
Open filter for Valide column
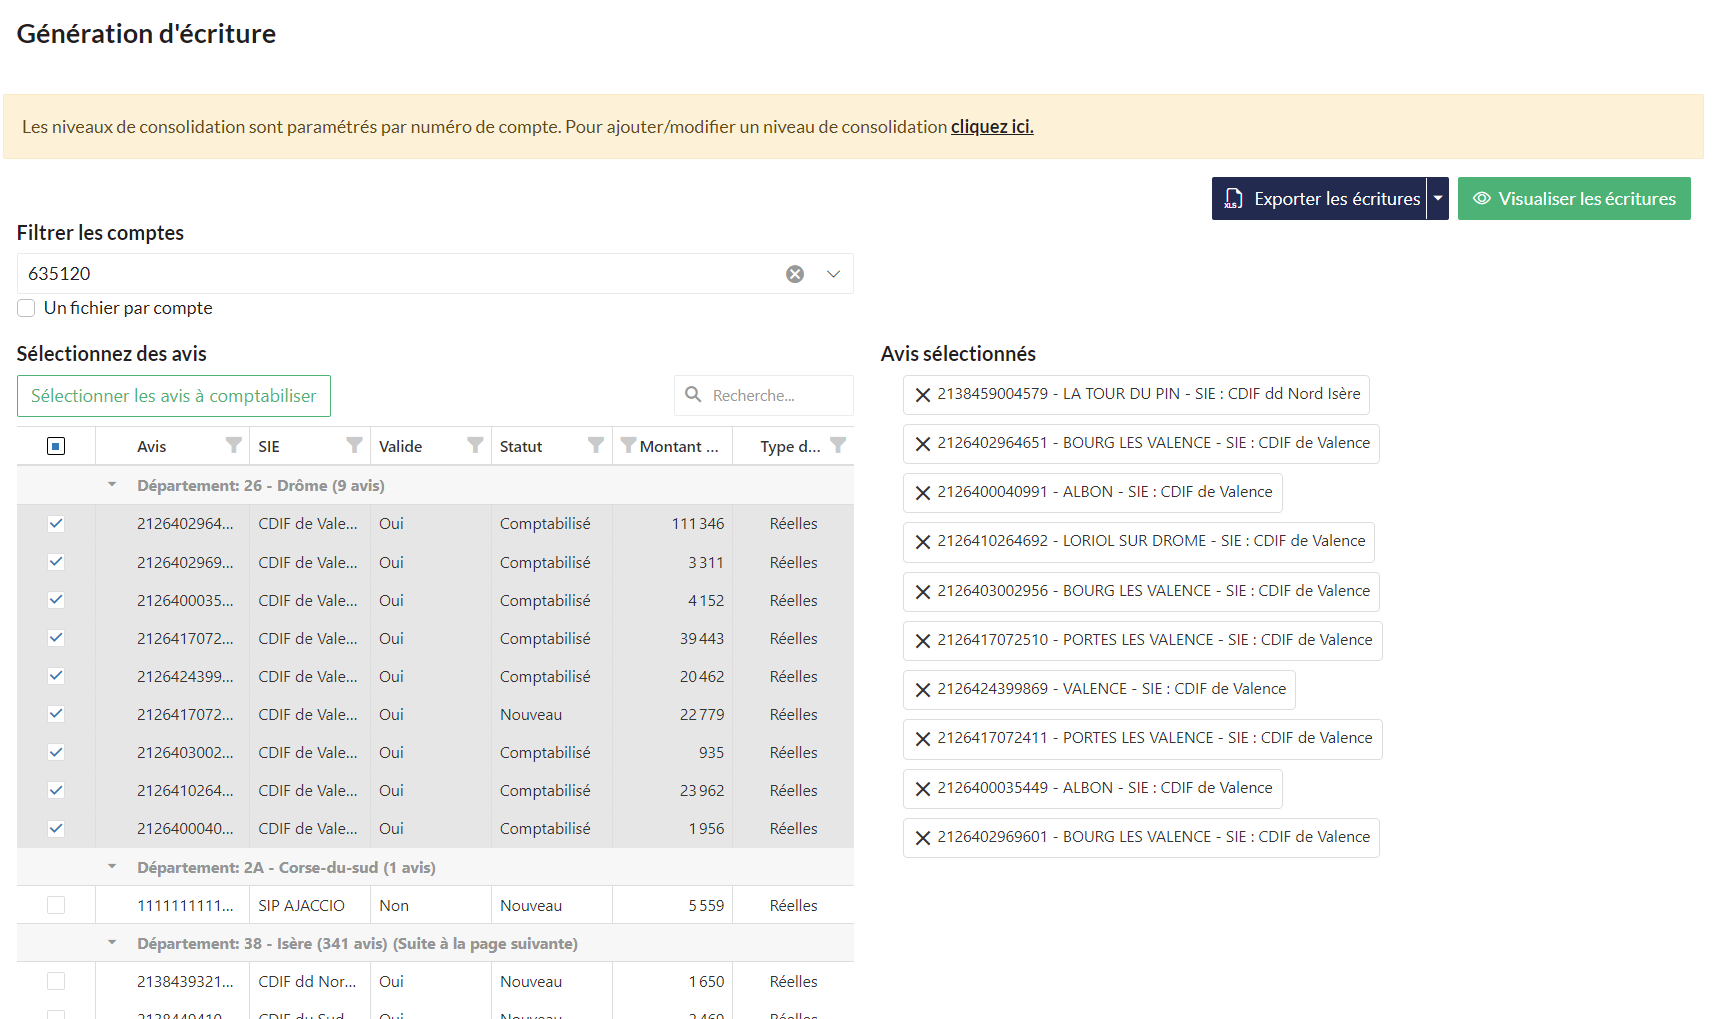[x=475, y=445]
